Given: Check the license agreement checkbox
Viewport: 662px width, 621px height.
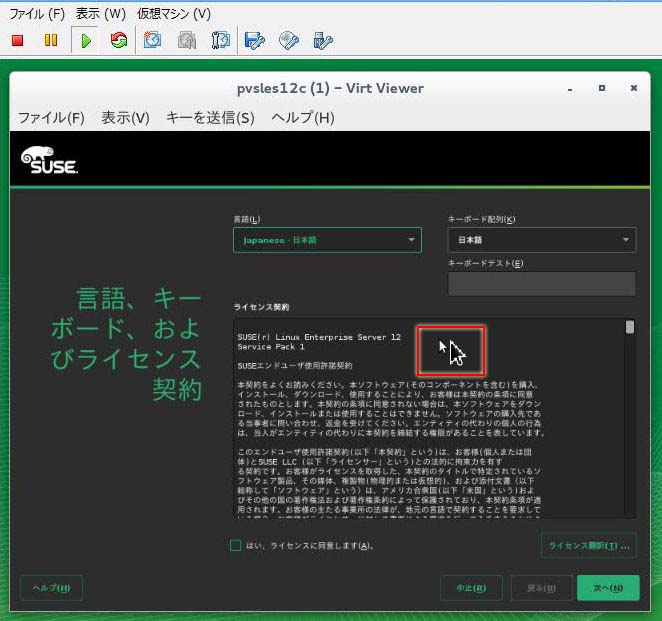Looking at the screenshot, I should point(236,545).
